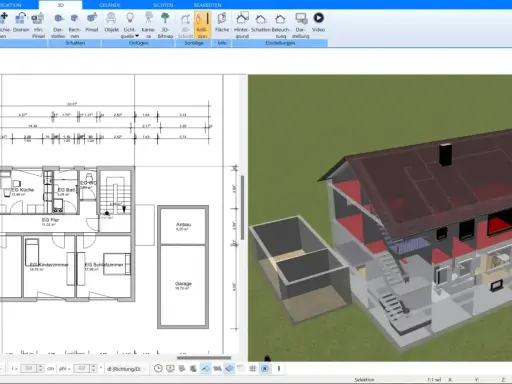Click the l = length input field
The height and width of the screenshot is (384, 512).
coord(29,368)
